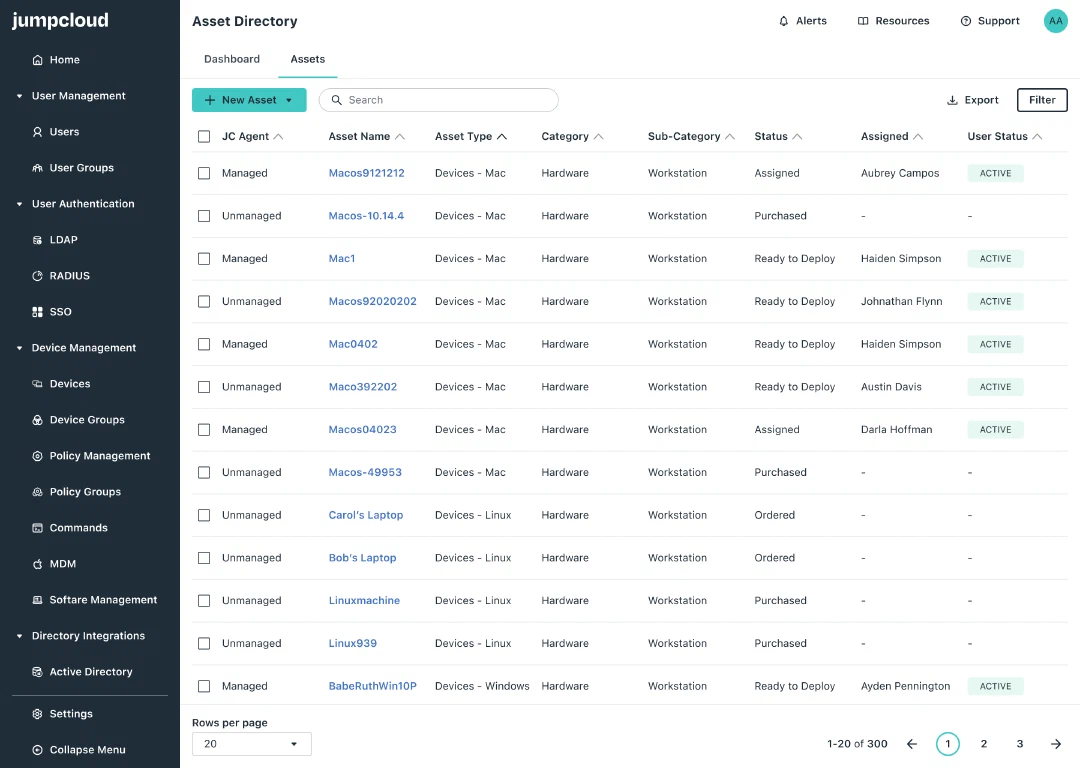The image size is (1080, 768).
Task: Go to next page arrow
Action: [x=1056, y=744]
